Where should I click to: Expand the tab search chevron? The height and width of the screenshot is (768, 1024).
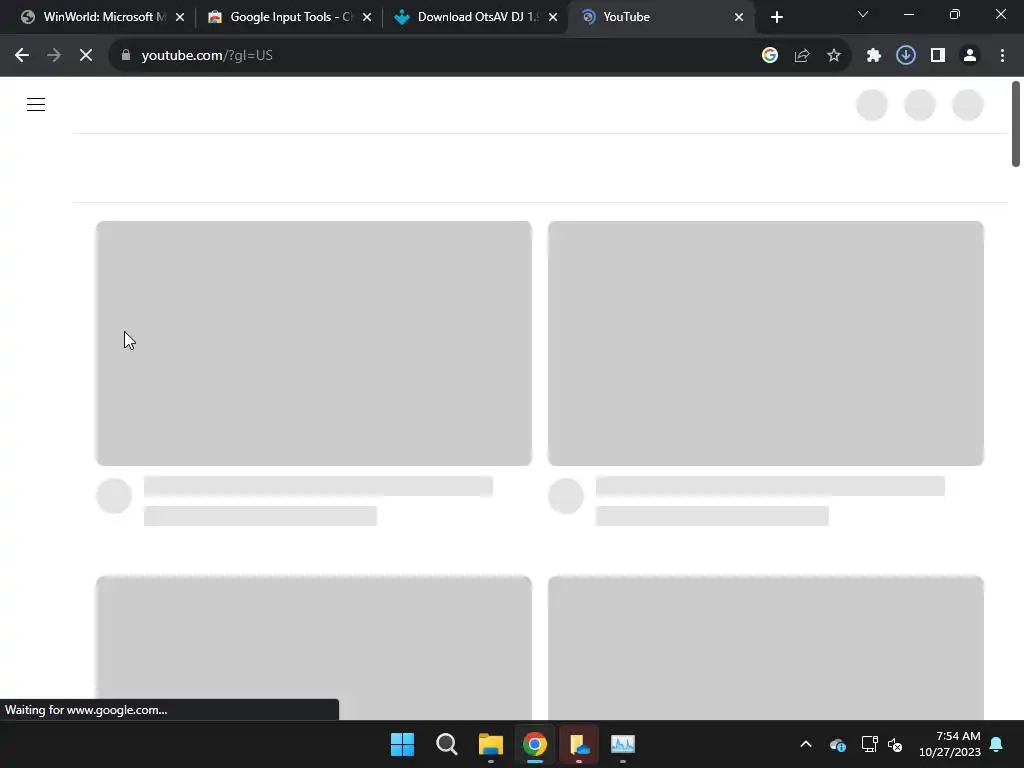pyautogui.click(x=863, y=14)
